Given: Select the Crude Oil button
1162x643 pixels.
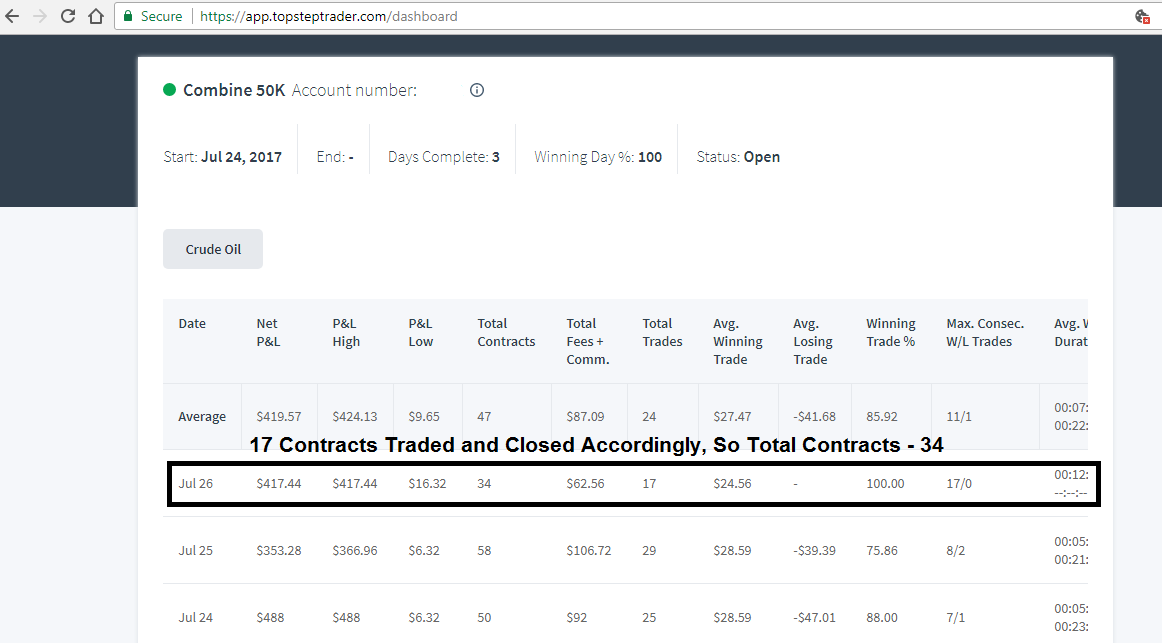Looking at the screenshot, I should (x=213, y=249).
